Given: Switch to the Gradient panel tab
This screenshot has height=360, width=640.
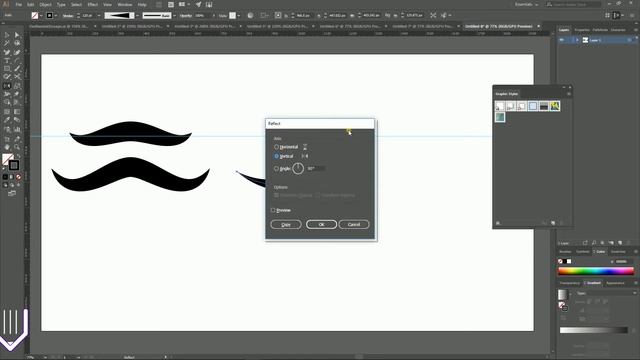Looking at the screenshot, I should pos(593,283).
